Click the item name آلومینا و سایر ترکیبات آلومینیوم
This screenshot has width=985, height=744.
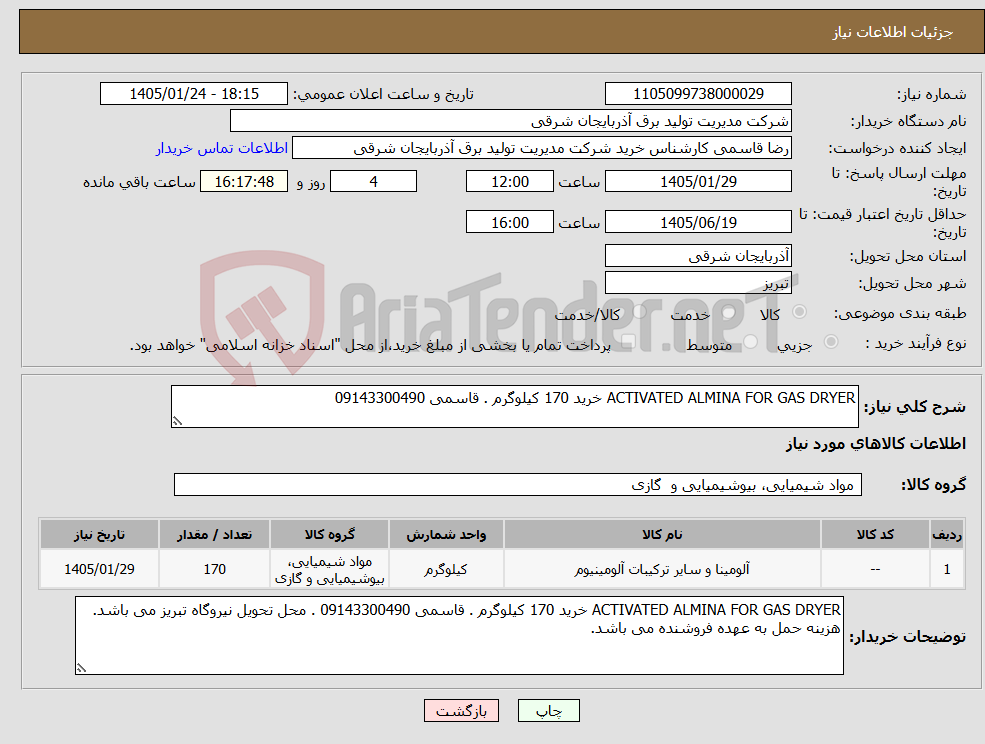(662, 569)
